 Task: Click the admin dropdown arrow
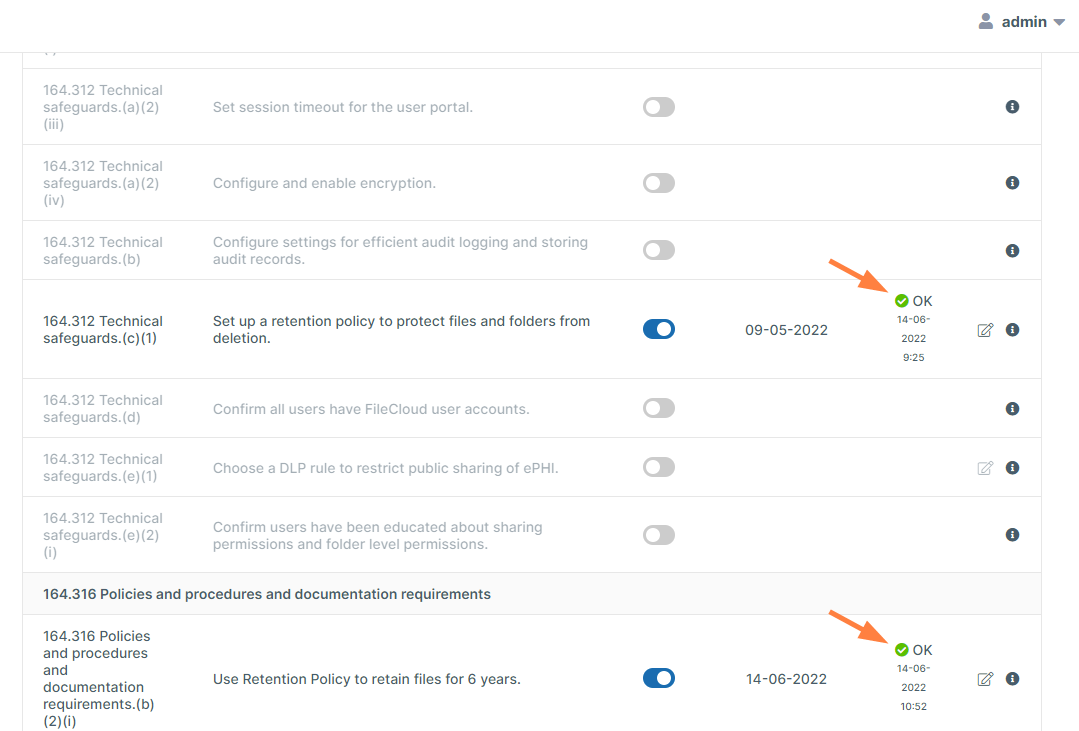pyautogui.click(x=1059, y=23)
